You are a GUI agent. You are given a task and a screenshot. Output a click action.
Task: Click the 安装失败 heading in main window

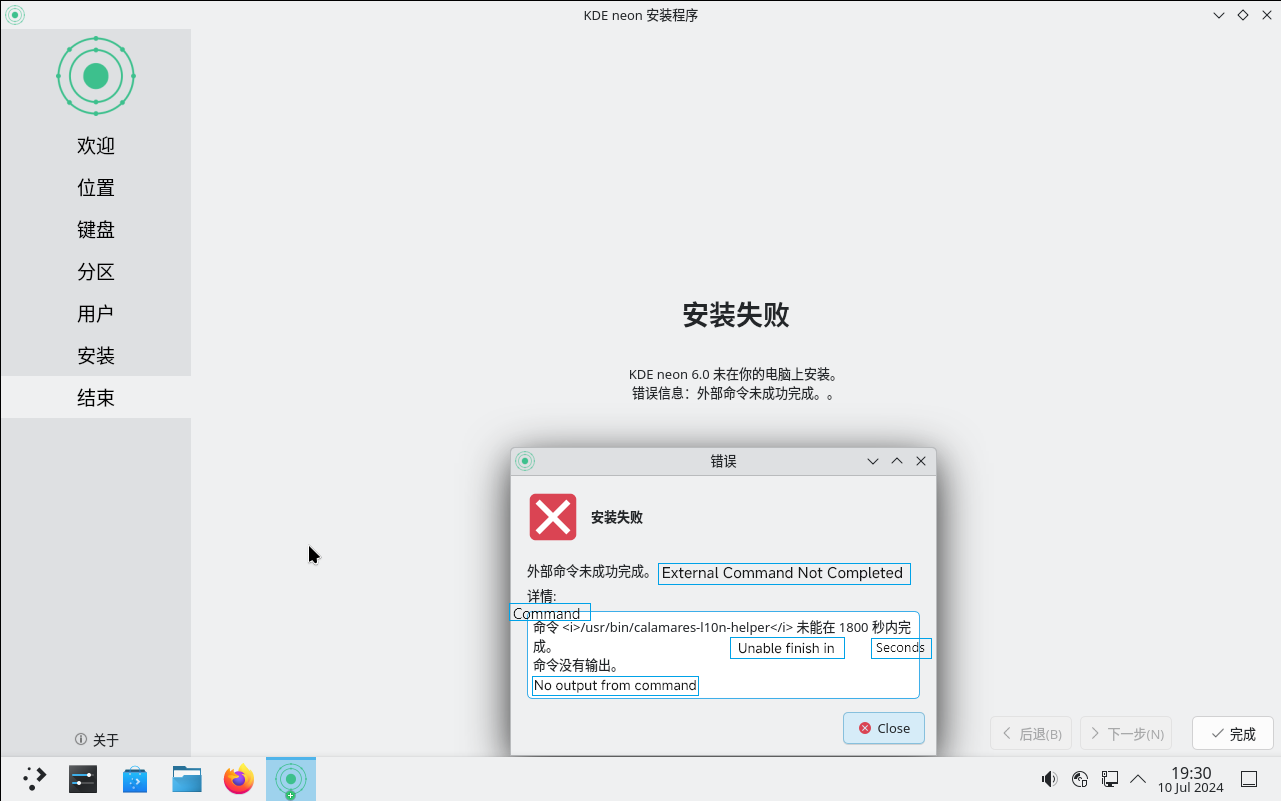[736, 316]
